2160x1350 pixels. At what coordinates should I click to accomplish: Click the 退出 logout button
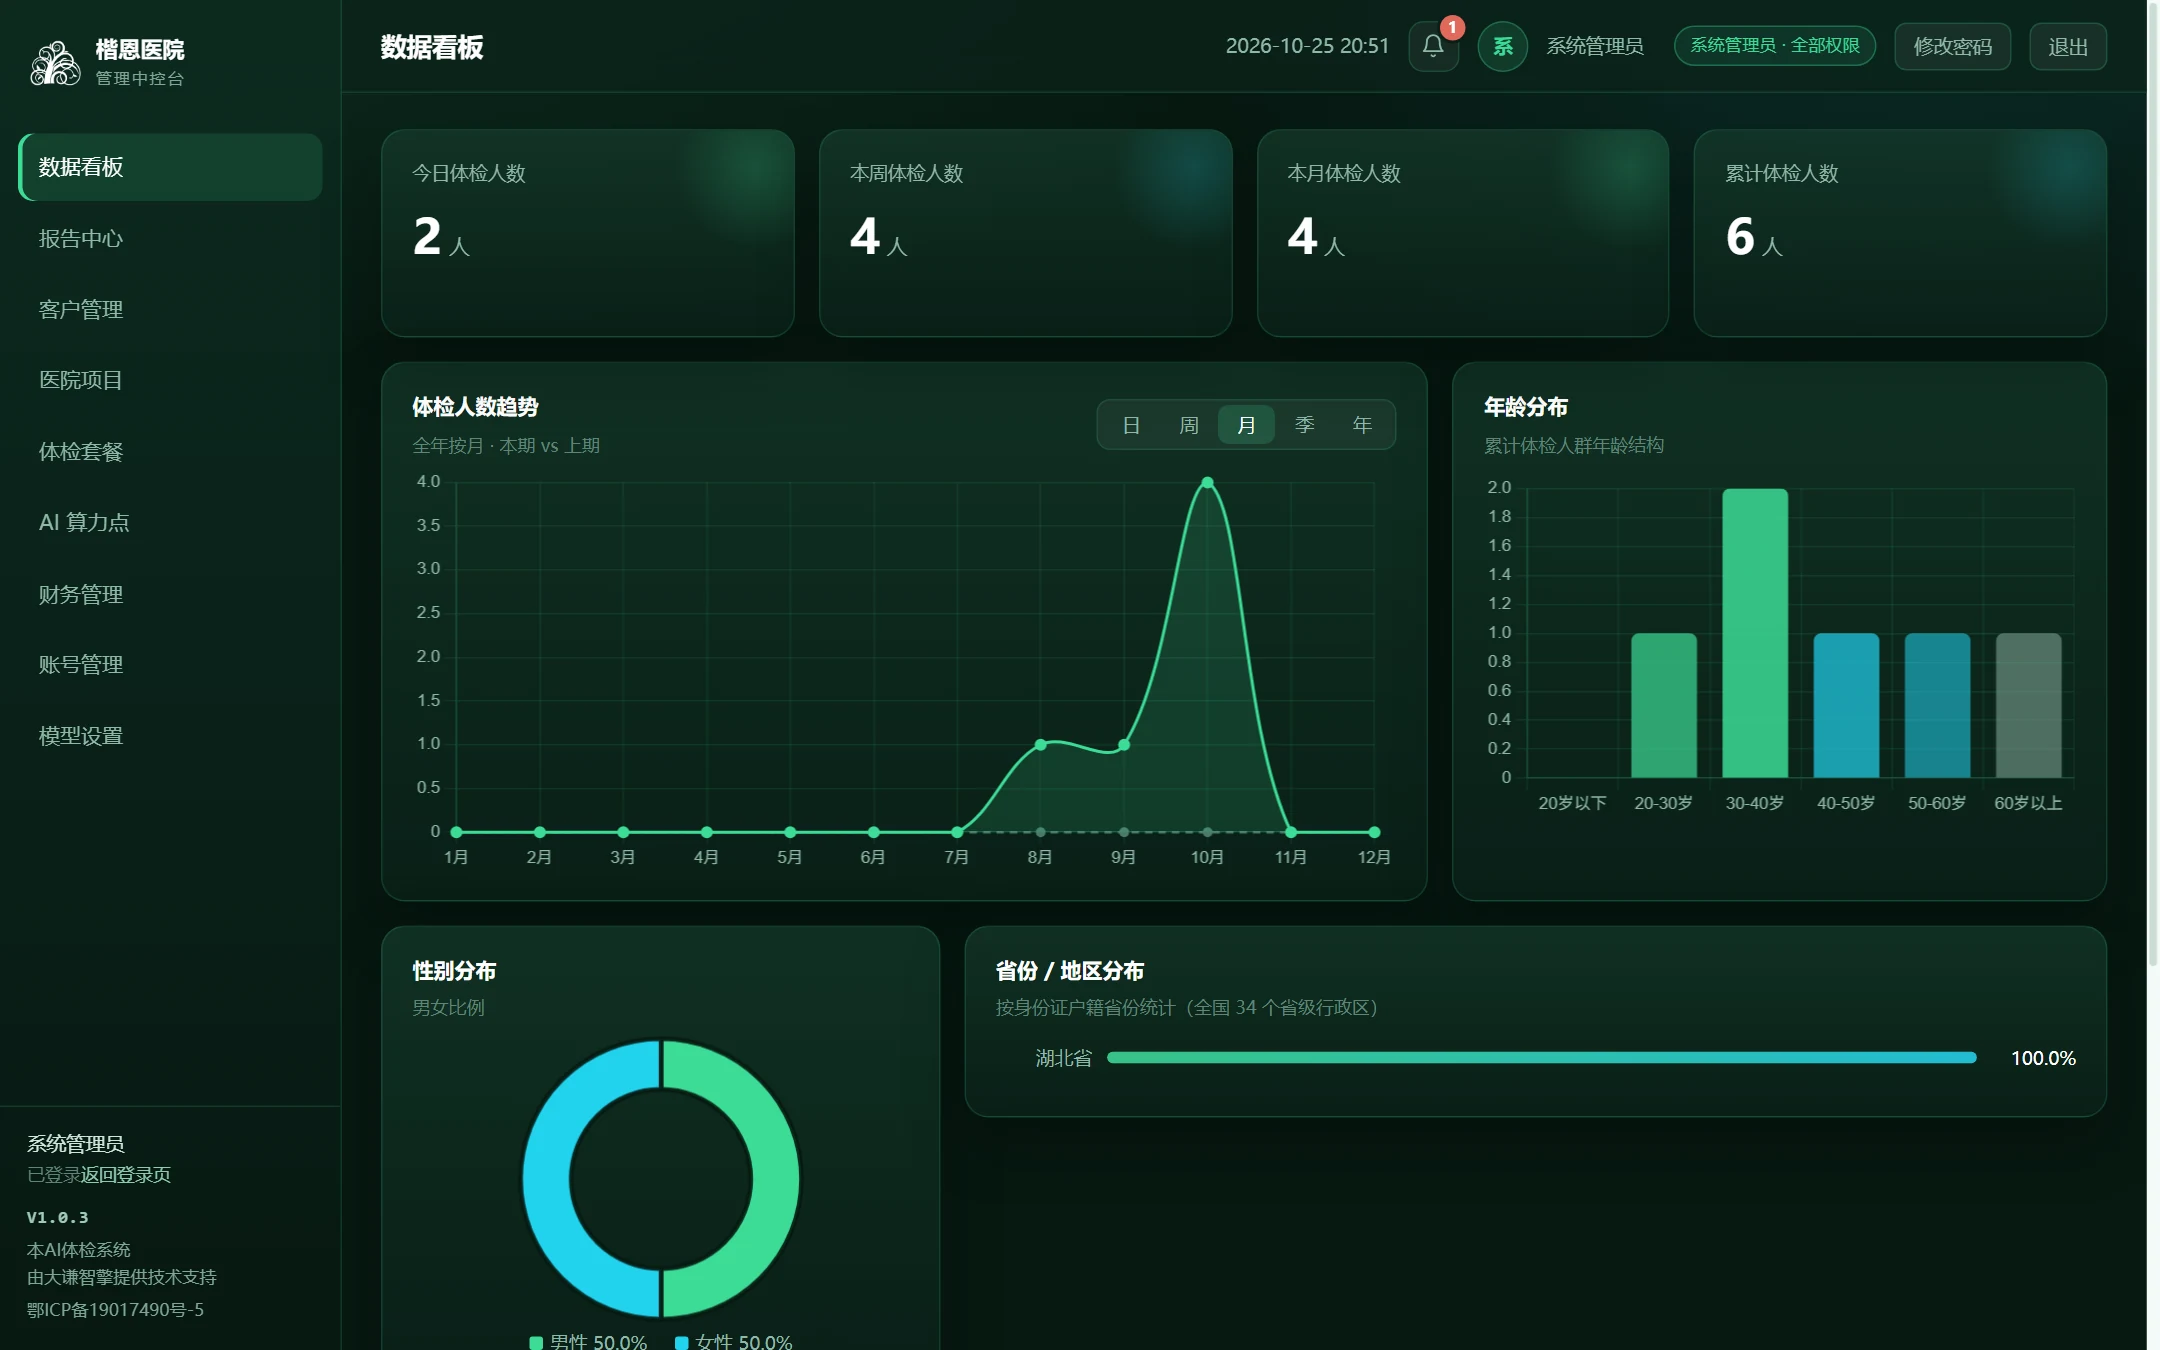pos(2068,47)
